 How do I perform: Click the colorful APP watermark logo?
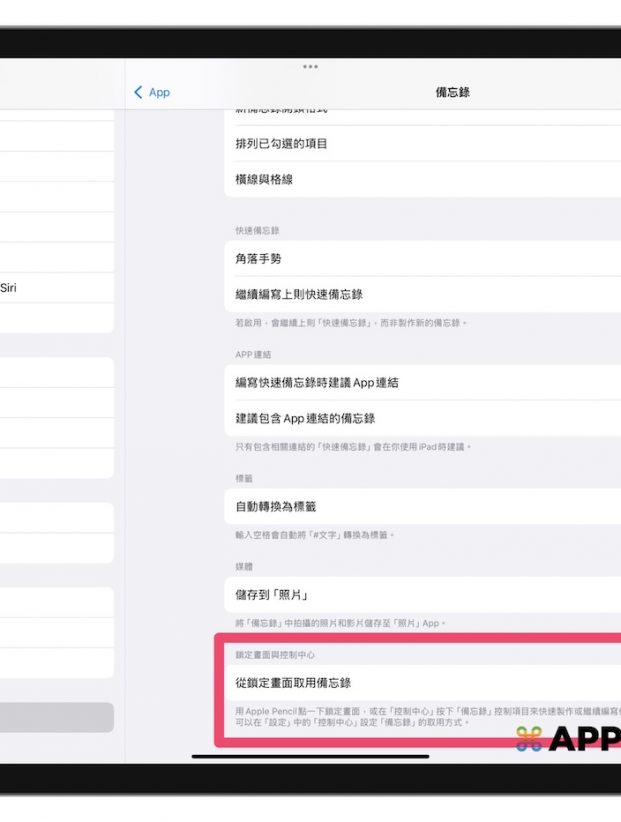tap(568, 739)
